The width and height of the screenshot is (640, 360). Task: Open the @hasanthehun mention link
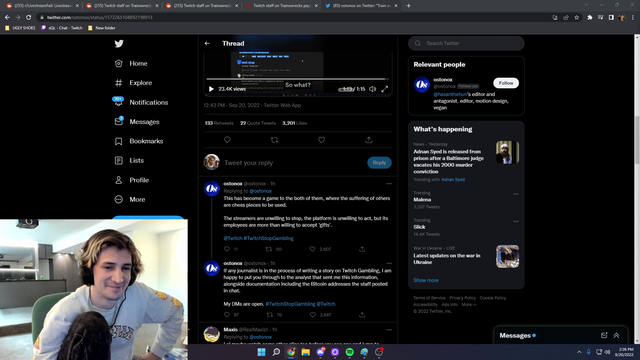pyautogui.click(x=450, y=94)
